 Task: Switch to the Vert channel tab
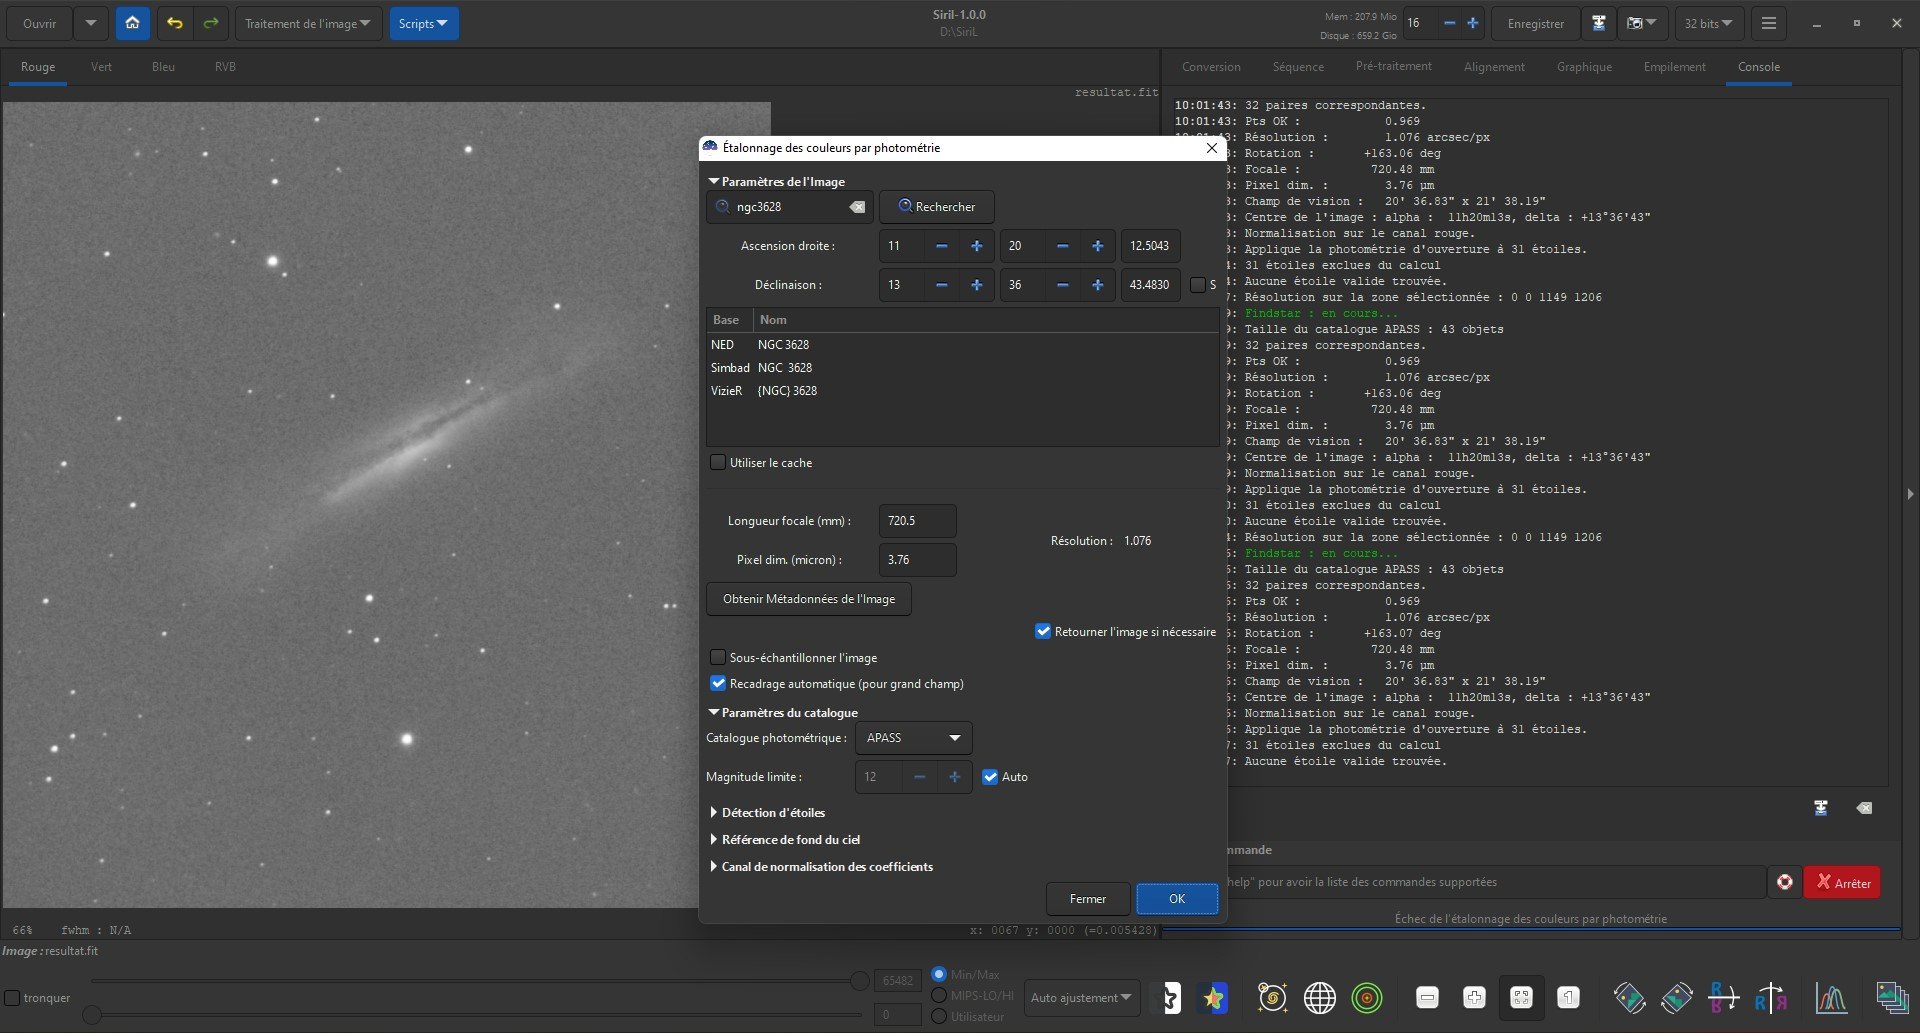point(101,67)
